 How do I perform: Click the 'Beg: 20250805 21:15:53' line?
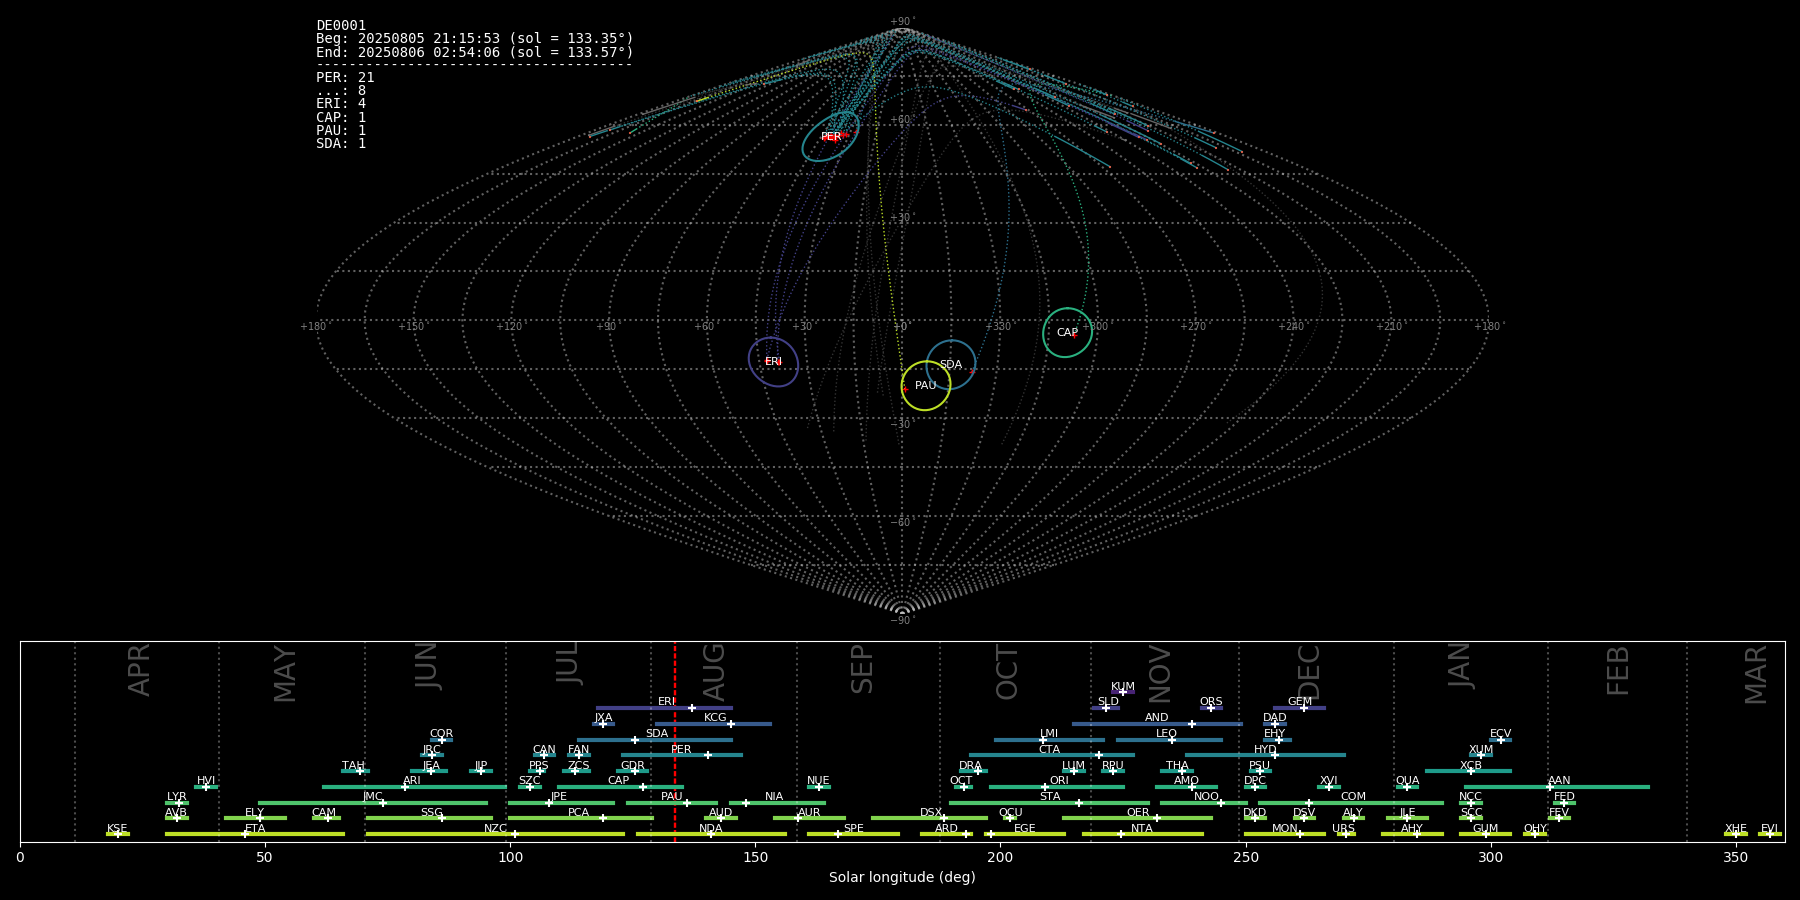tap(475, 39)
